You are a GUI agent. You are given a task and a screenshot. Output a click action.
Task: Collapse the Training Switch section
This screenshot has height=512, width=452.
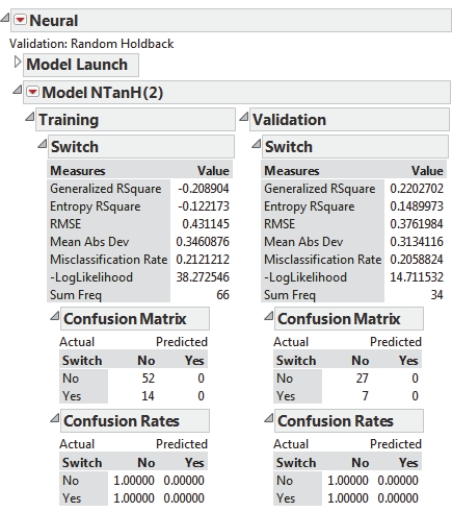[42, 144]
